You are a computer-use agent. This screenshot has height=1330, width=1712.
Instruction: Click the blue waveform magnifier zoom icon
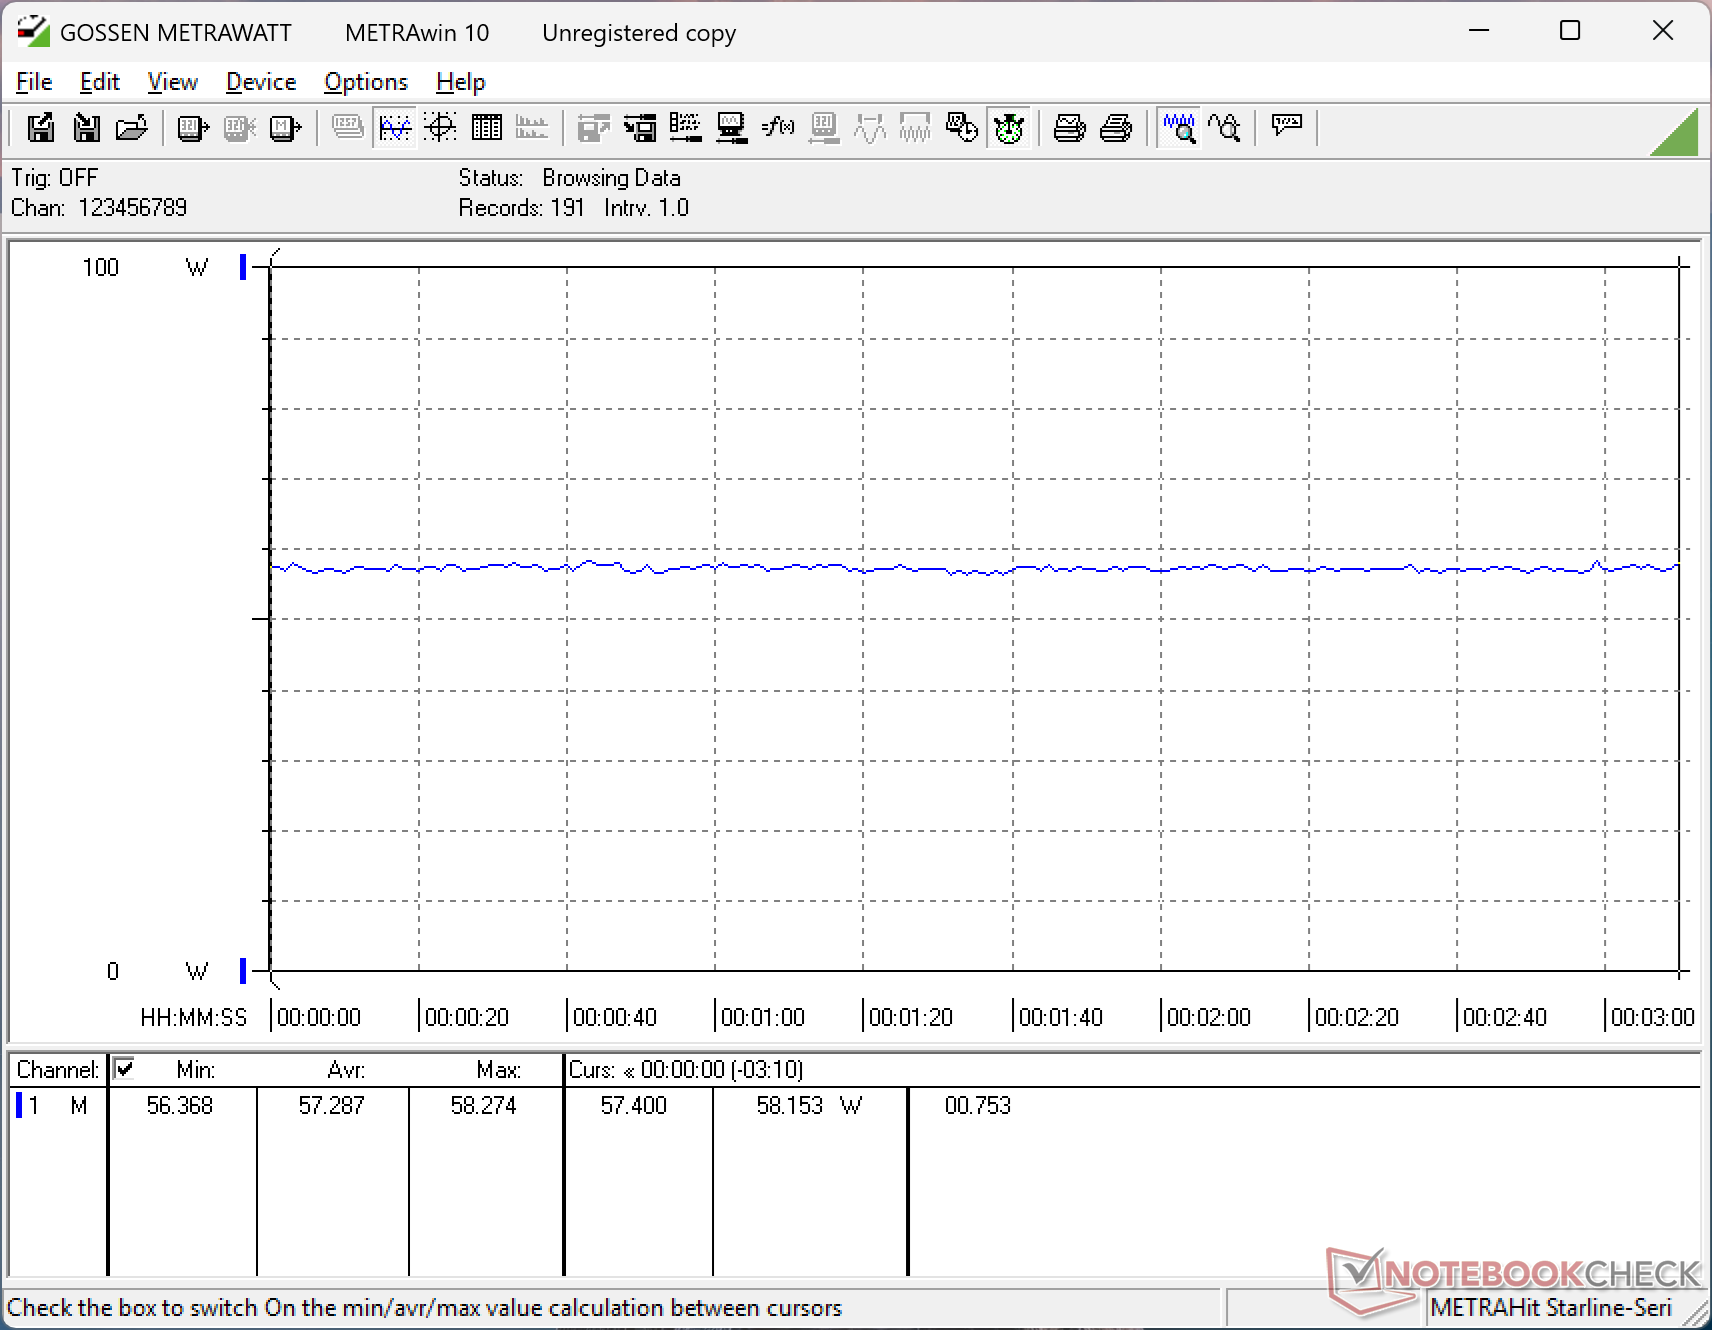pos(1179,128)
